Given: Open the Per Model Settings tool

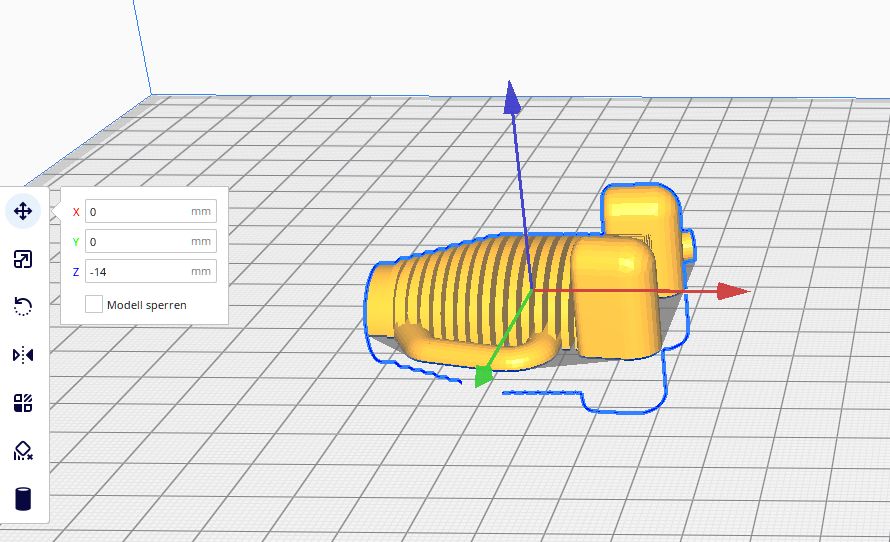Looking at the screenshot, I should (23, 404).
